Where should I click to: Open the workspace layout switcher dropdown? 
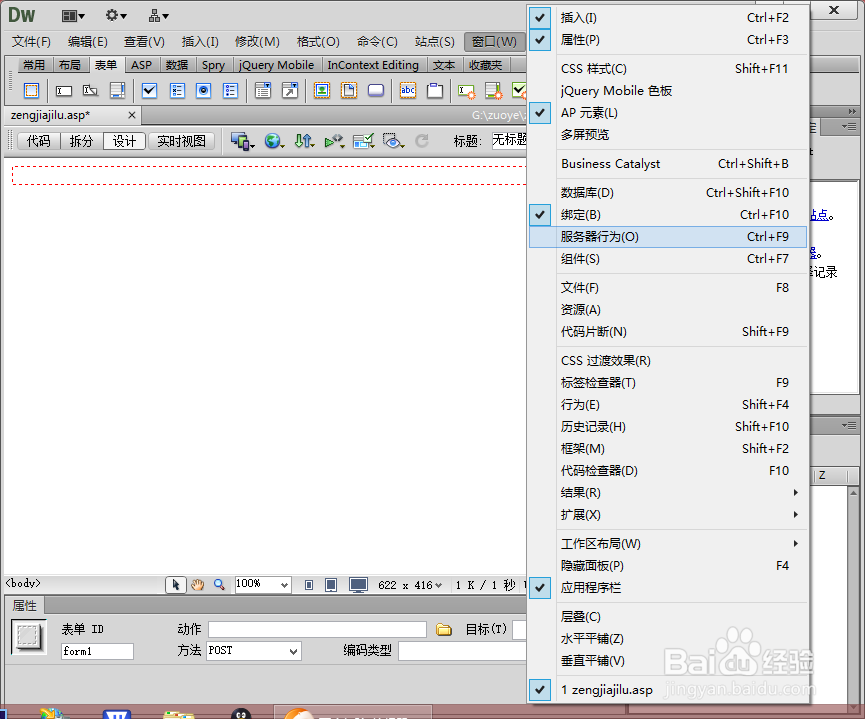(x=73, y=16)
